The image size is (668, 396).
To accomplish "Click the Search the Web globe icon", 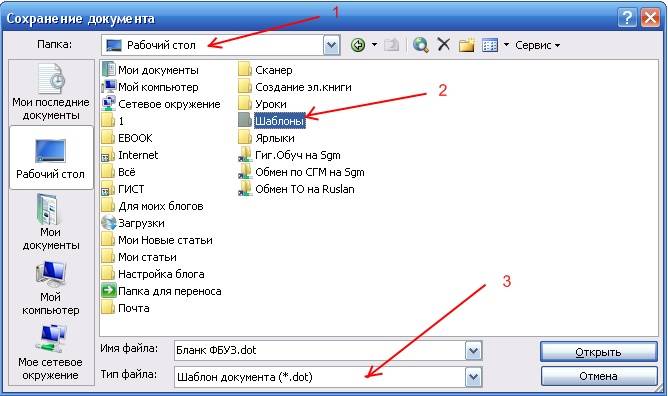I will [x=420, y=45].
